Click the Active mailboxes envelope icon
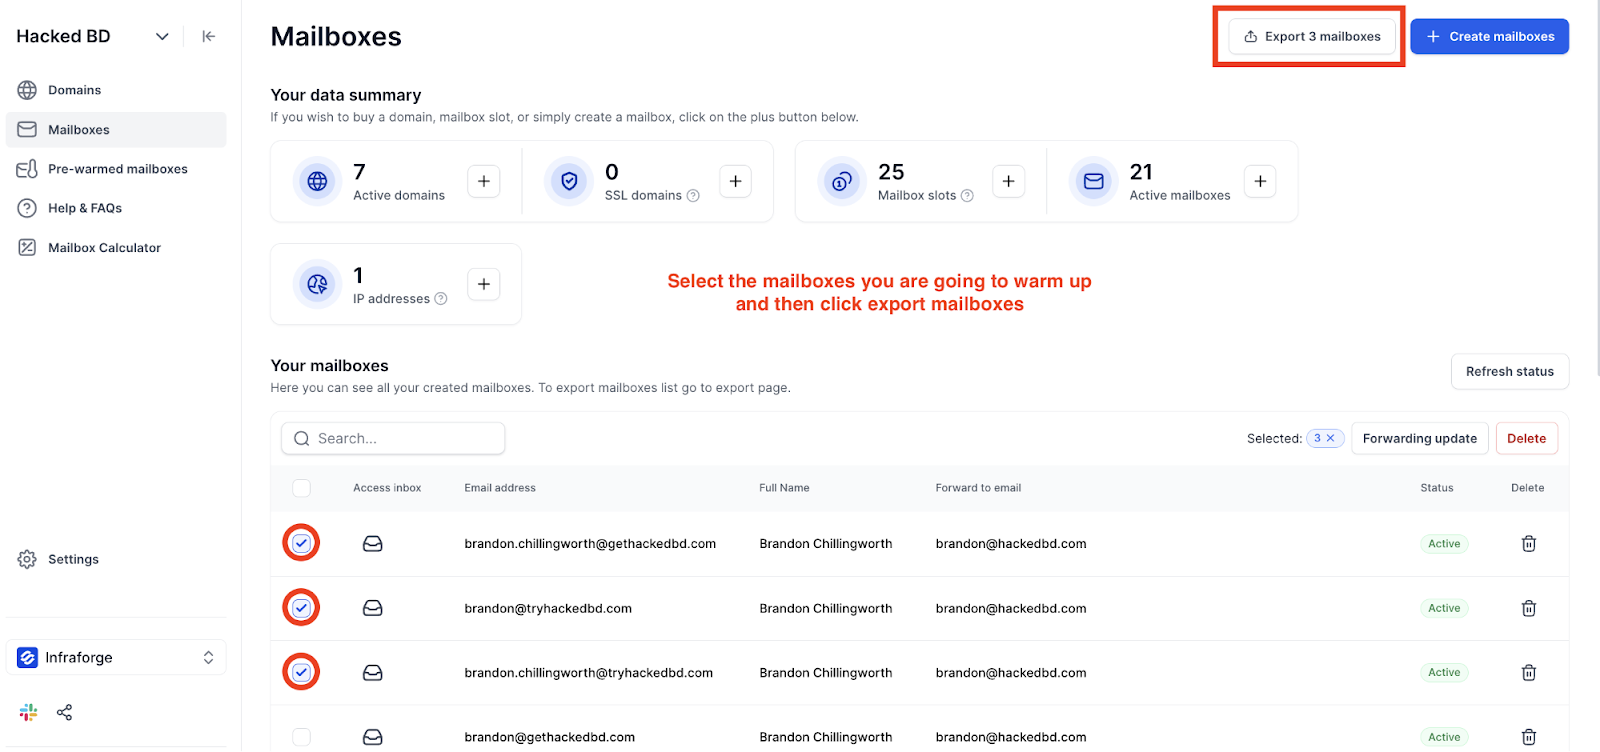The image size is (1600, 752). tap(1094, 181)
